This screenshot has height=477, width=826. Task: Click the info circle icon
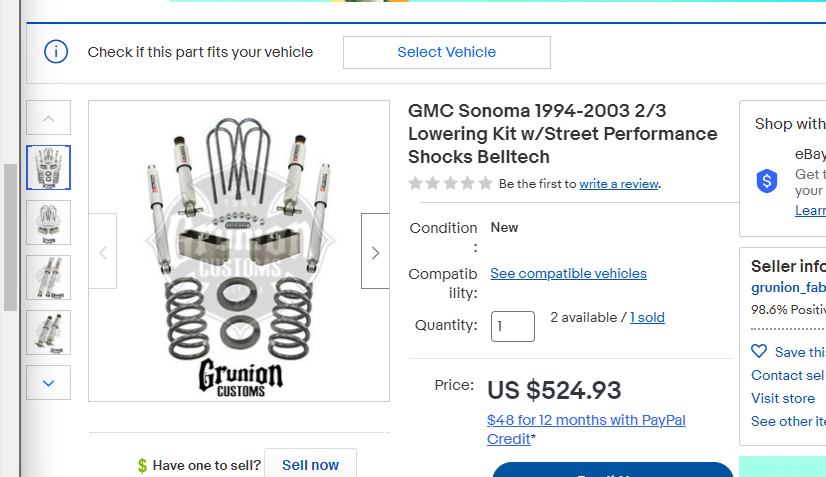coord(56,52)
